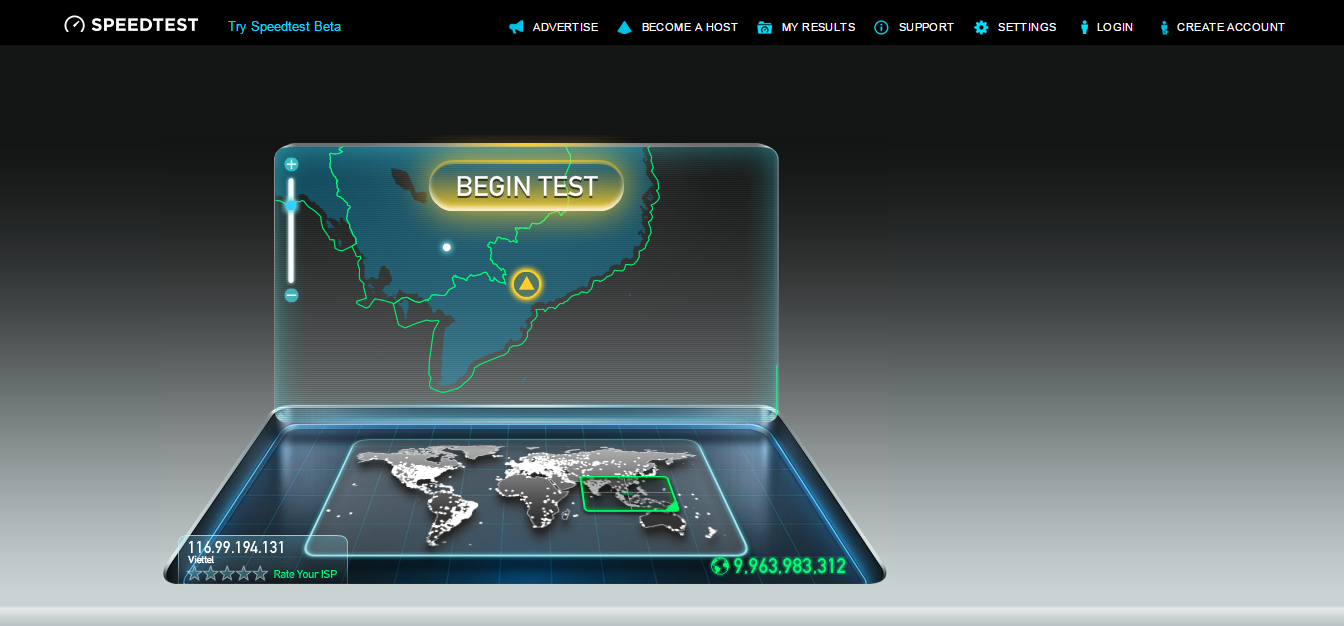Click the Advertise megaphone icon

click(516, 27)
